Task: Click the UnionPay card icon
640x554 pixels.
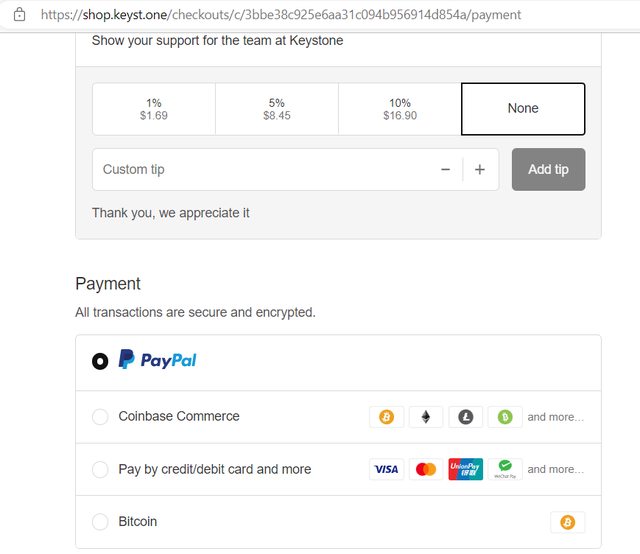Action: (x=465, y=469)
